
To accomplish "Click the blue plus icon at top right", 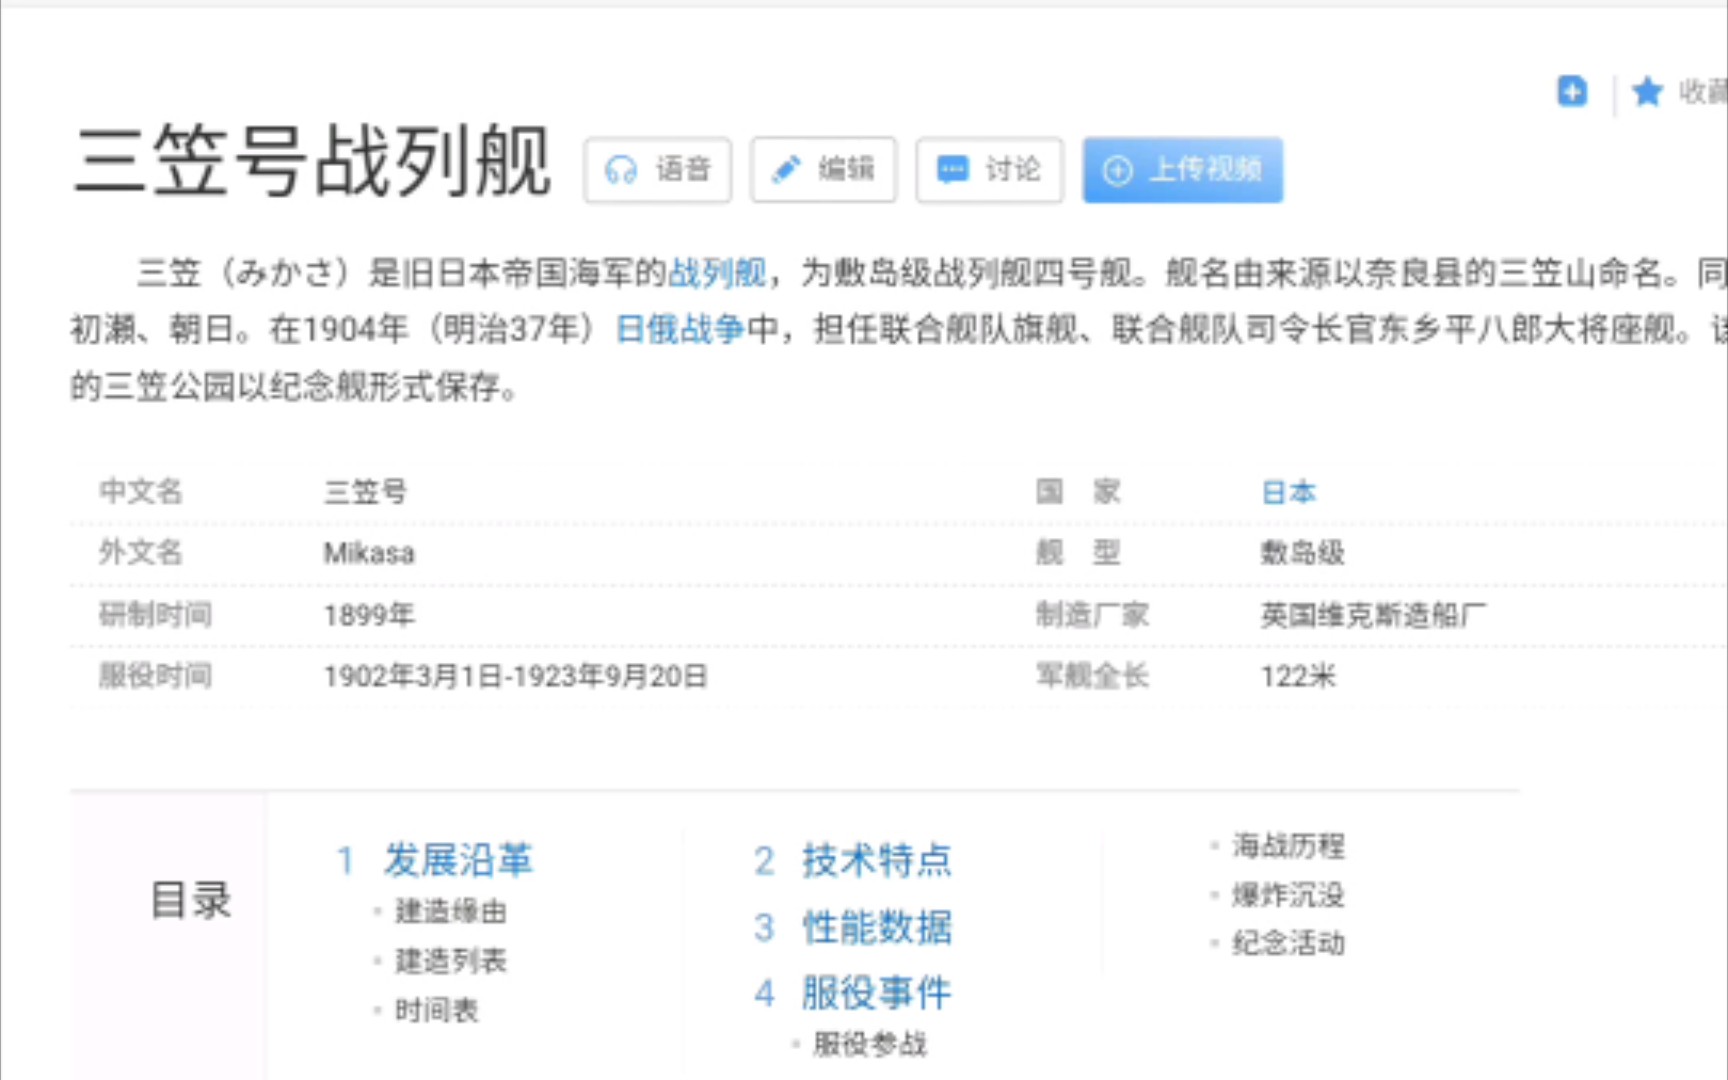I will [1572, 91].
